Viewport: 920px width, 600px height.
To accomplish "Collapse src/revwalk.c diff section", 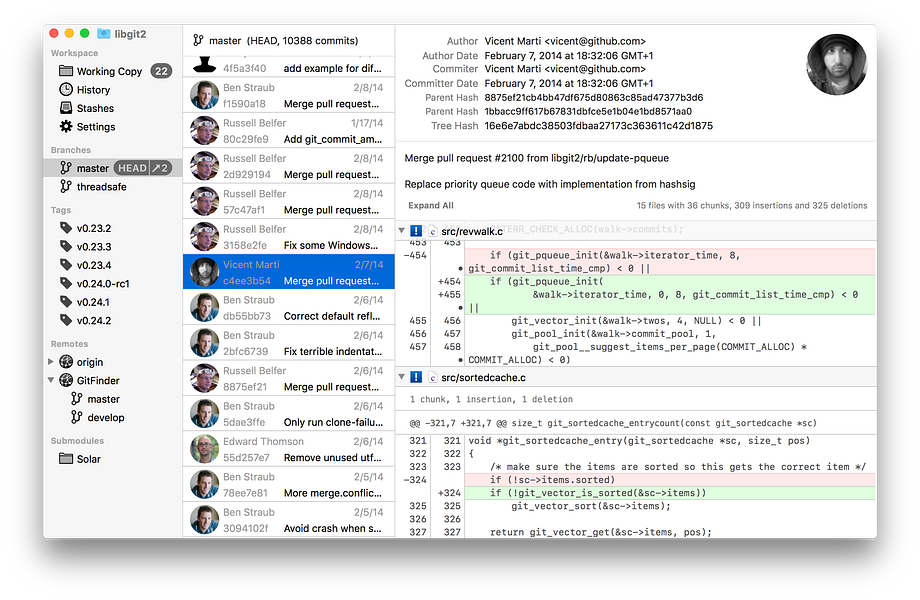I will (x=401, y=230).
